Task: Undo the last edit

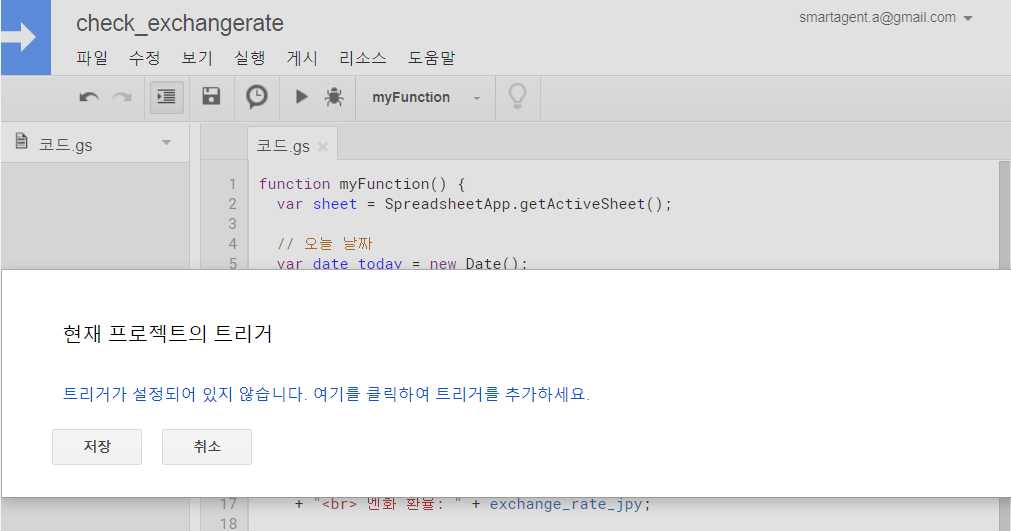Action: (x=89, y=97)
